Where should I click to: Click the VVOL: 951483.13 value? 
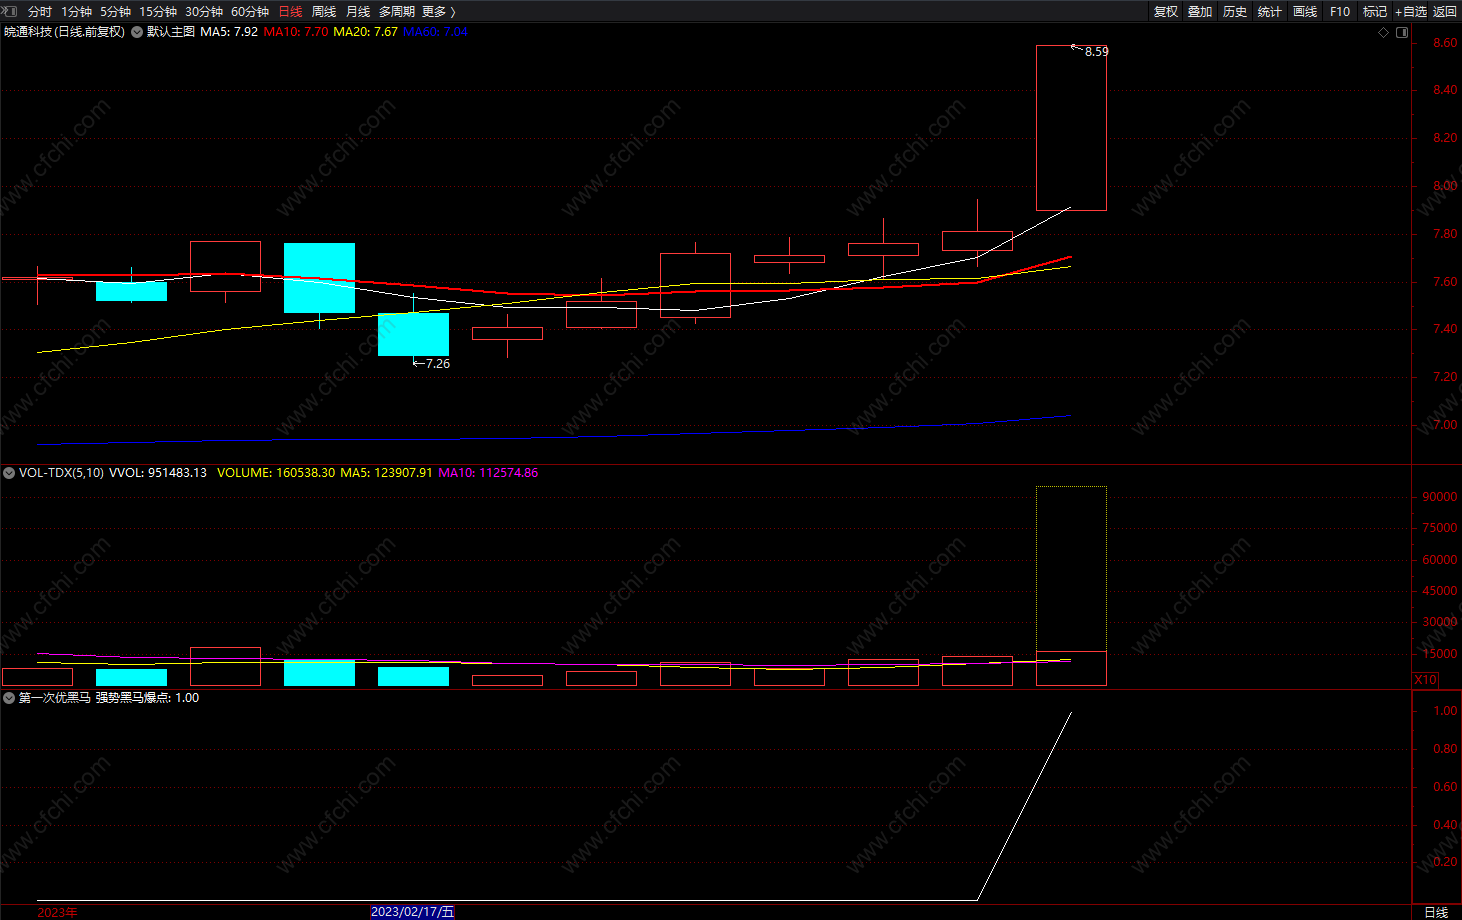pos(158,473)
